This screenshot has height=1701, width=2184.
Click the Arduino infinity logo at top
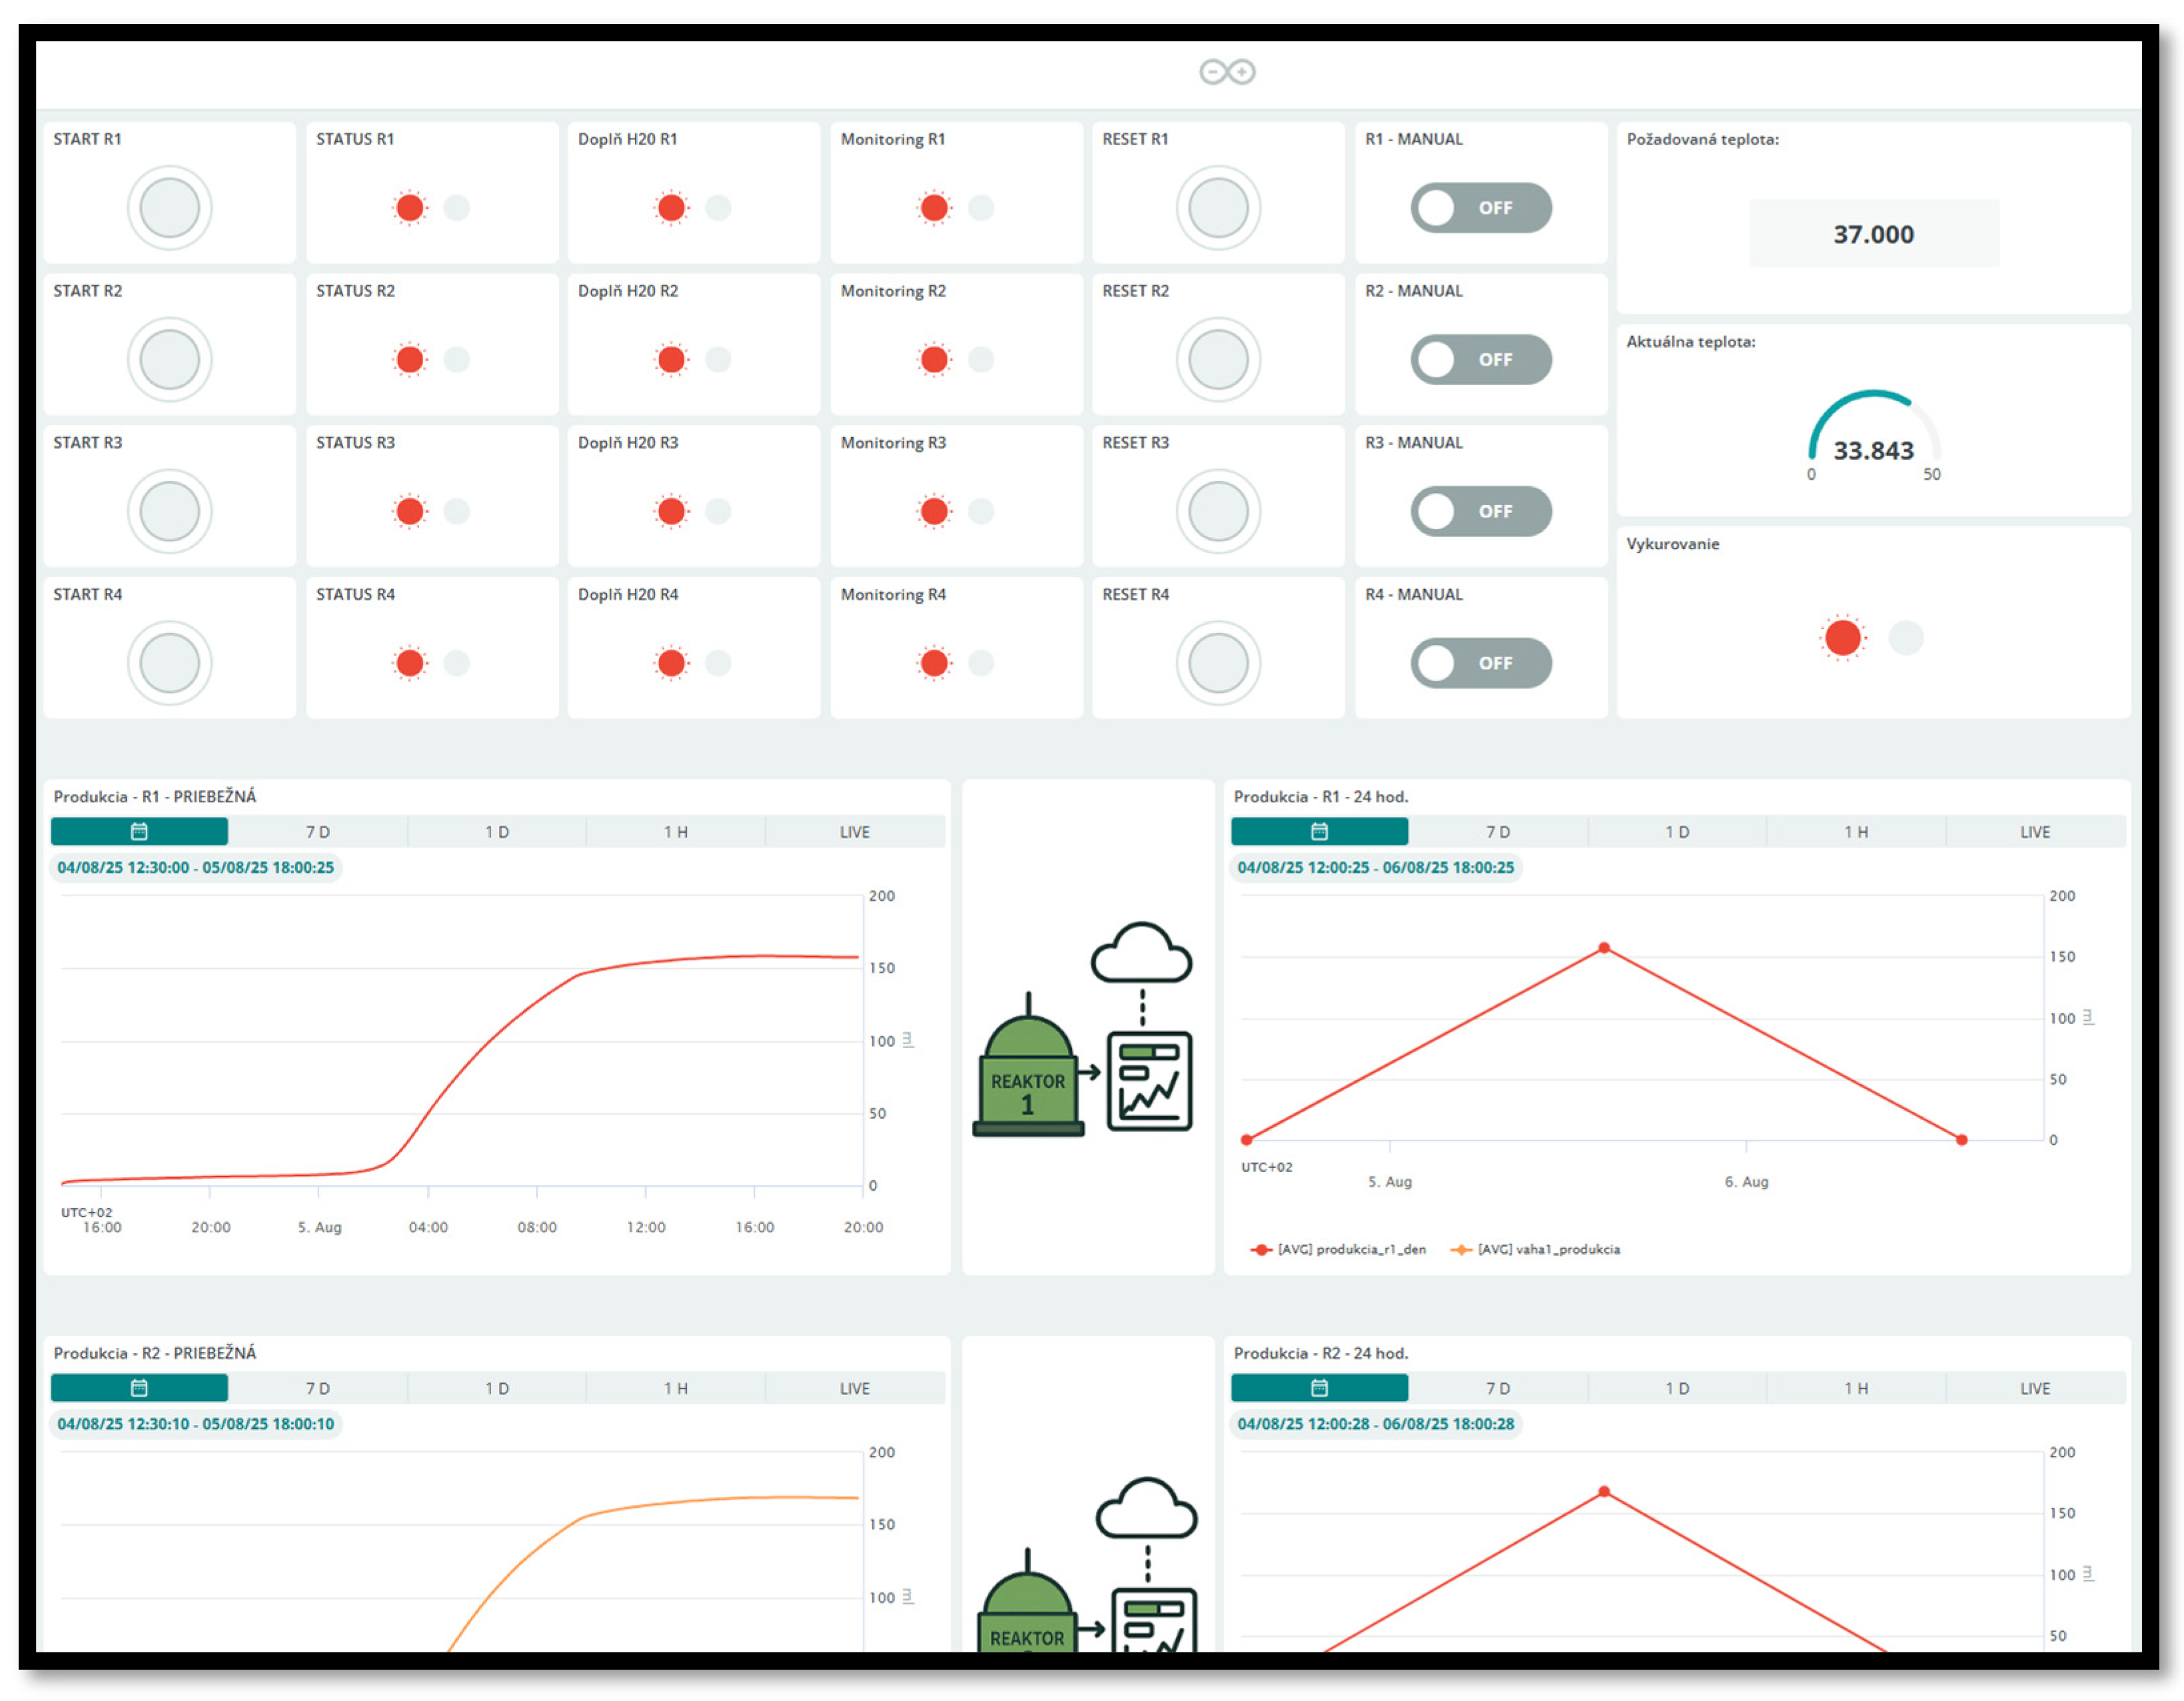1227,72
